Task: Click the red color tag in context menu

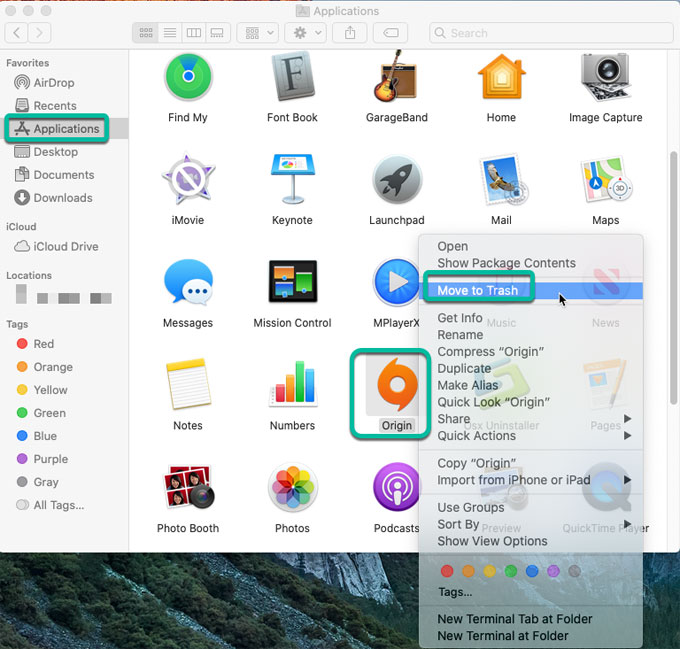Action: [447, 572]
